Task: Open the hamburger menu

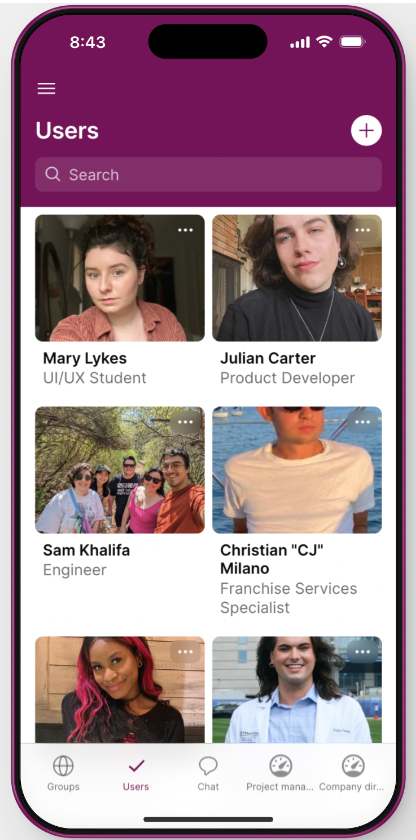Action: tap(47, 88)
